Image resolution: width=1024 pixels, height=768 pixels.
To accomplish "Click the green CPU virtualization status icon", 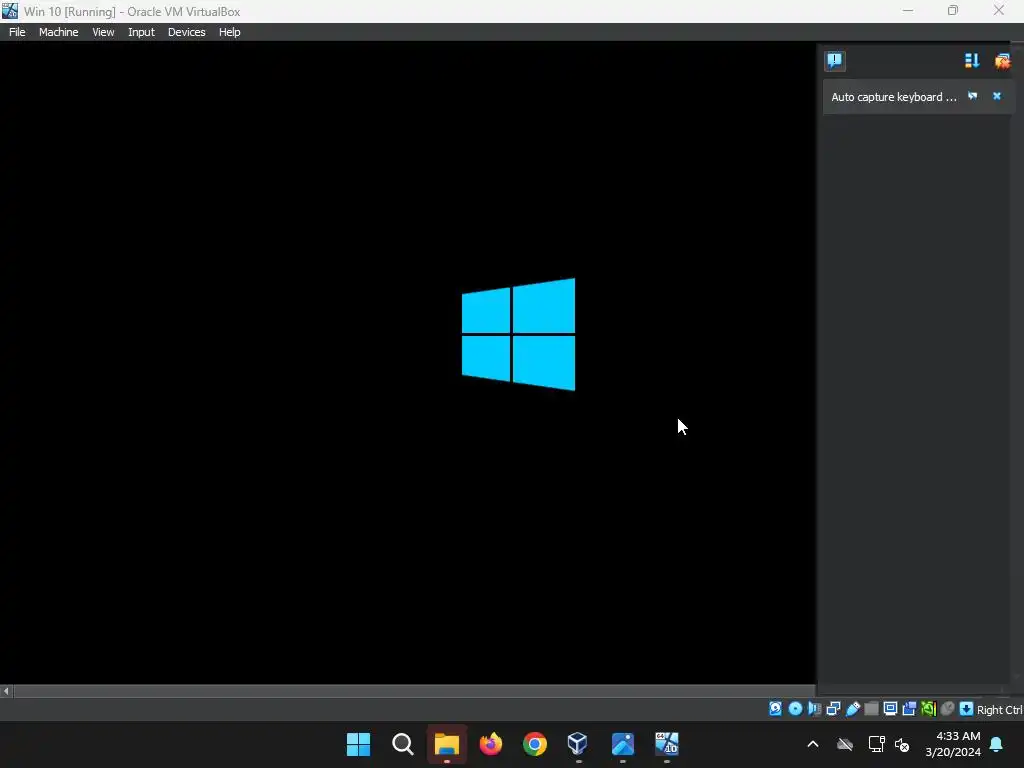I will [928, 709].
